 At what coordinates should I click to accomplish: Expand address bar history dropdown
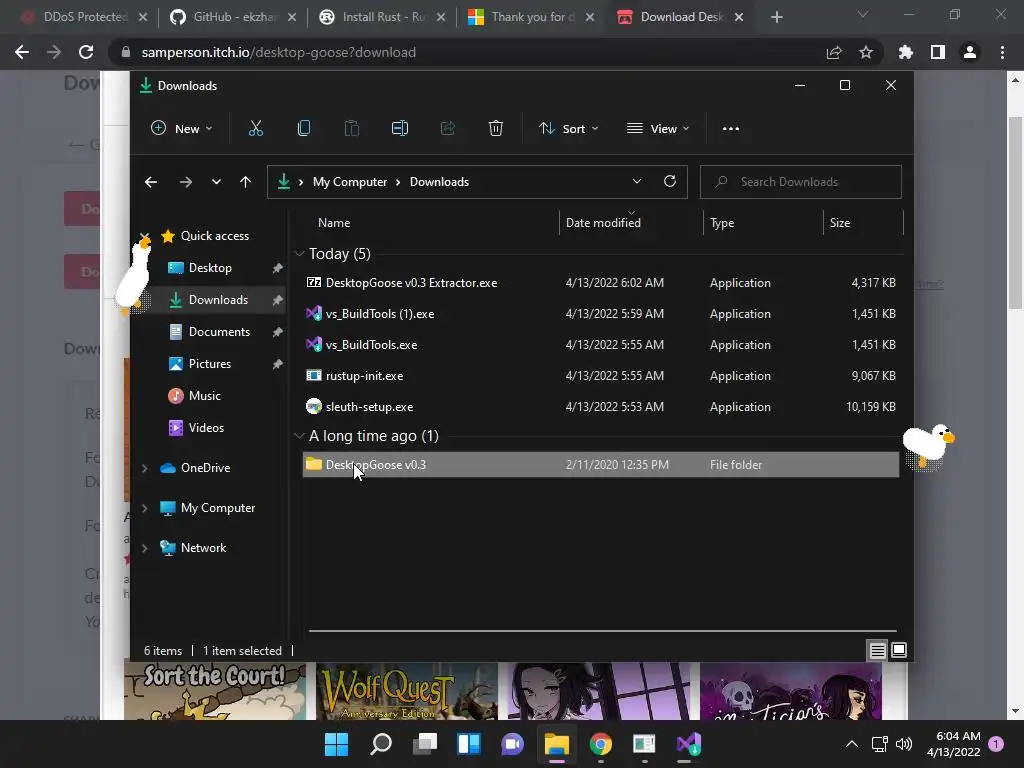[x=637, y=182]
